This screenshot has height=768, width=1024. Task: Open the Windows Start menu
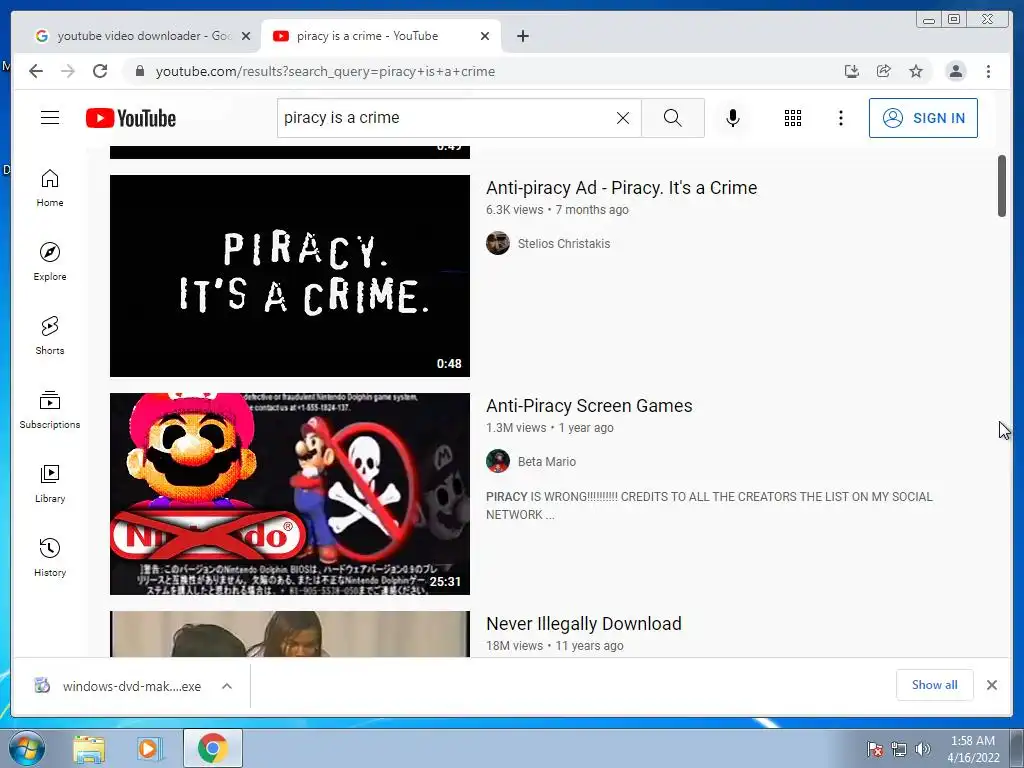27,748
